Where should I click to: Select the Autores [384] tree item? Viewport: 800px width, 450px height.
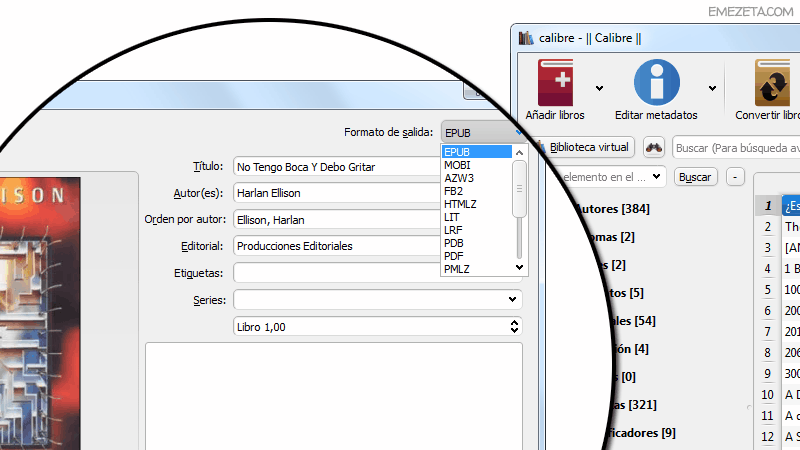(611, 209)
